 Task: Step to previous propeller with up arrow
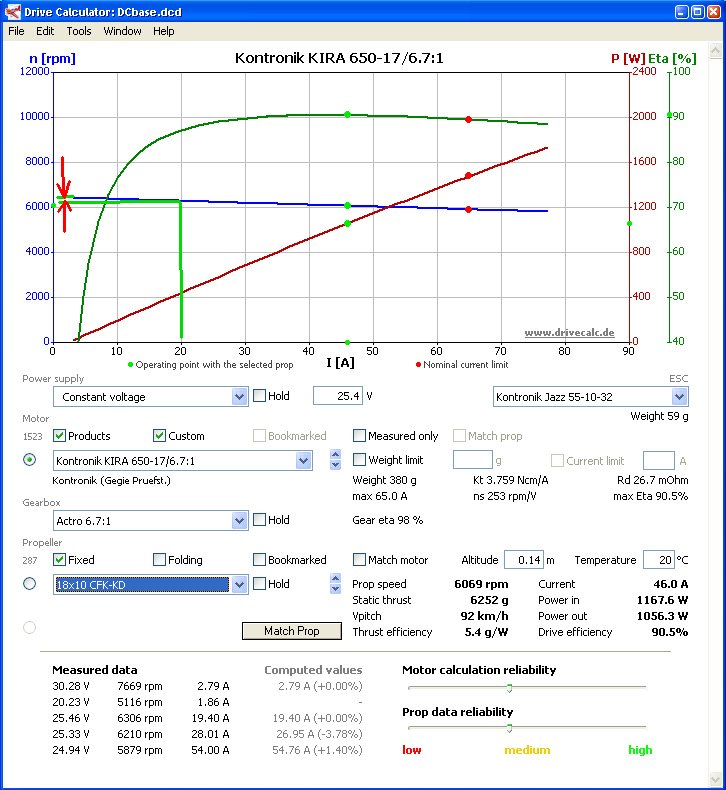336,578
